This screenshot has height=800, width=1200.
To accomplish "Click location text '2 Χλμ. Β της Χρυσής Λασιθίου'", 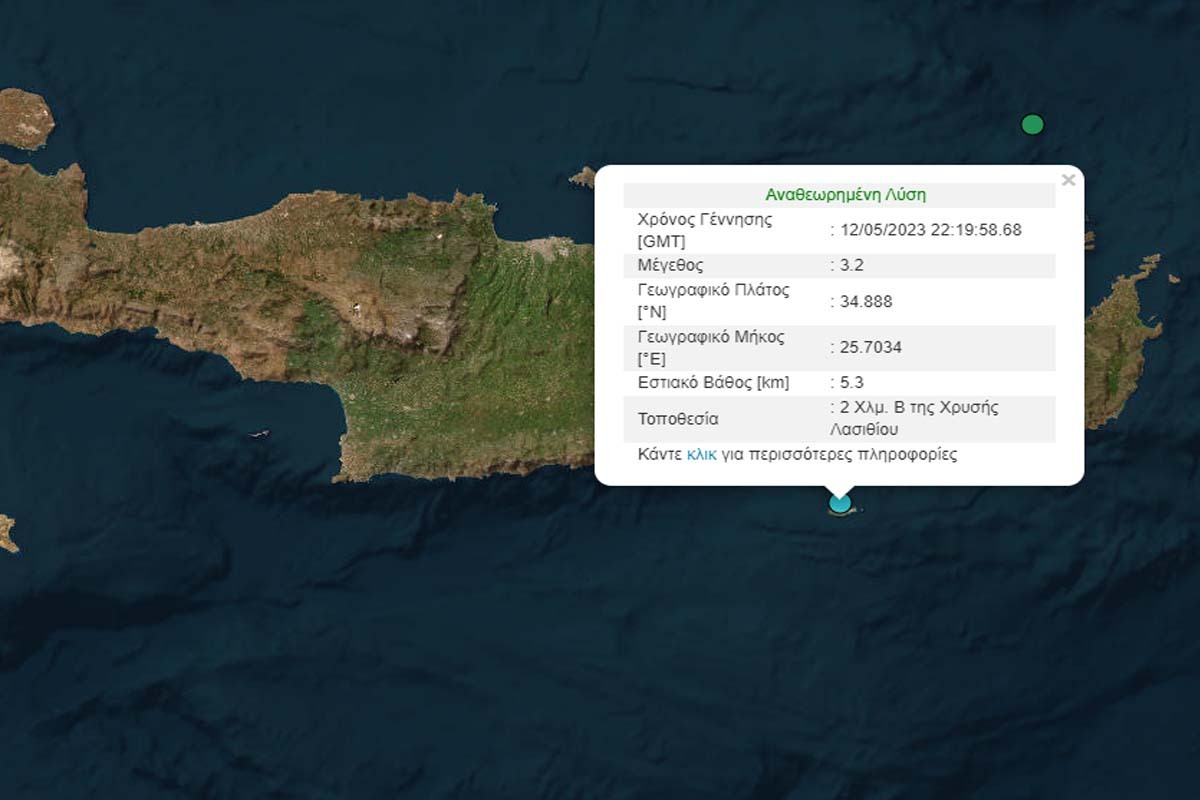I will pyautogui.click(x=914, y=418).
